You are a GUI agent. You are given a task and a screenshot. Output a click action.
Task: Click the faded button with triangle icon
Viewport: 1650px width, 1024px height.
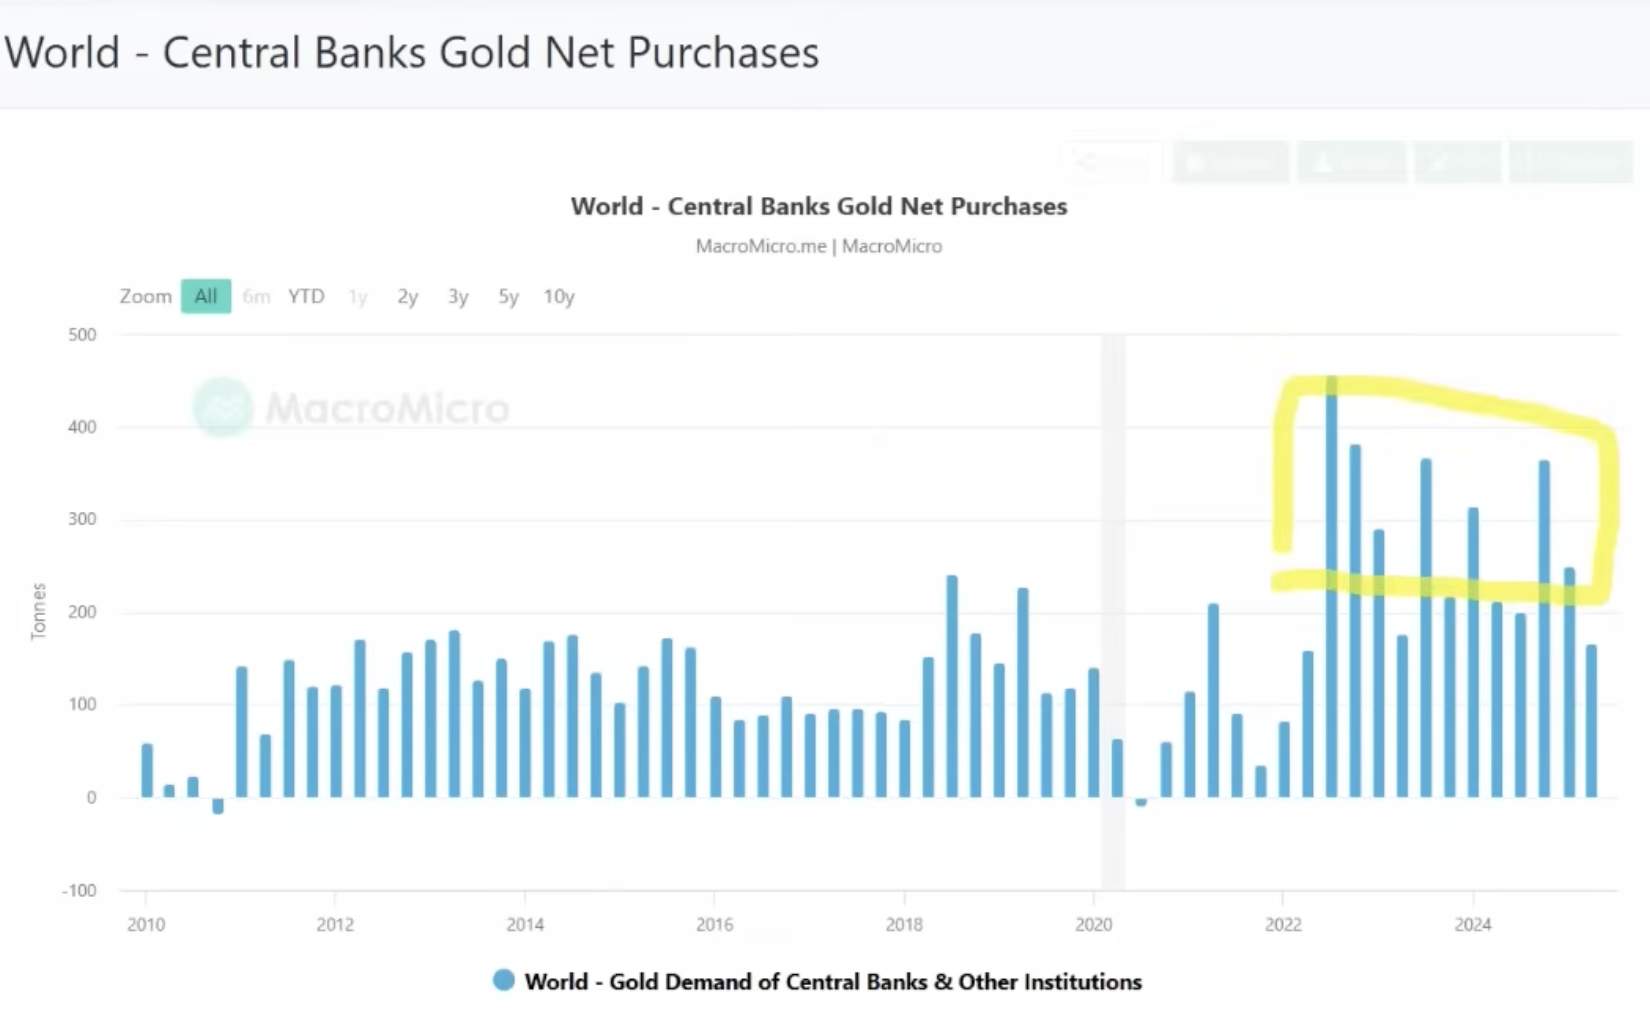click(x=1352, y=162)
